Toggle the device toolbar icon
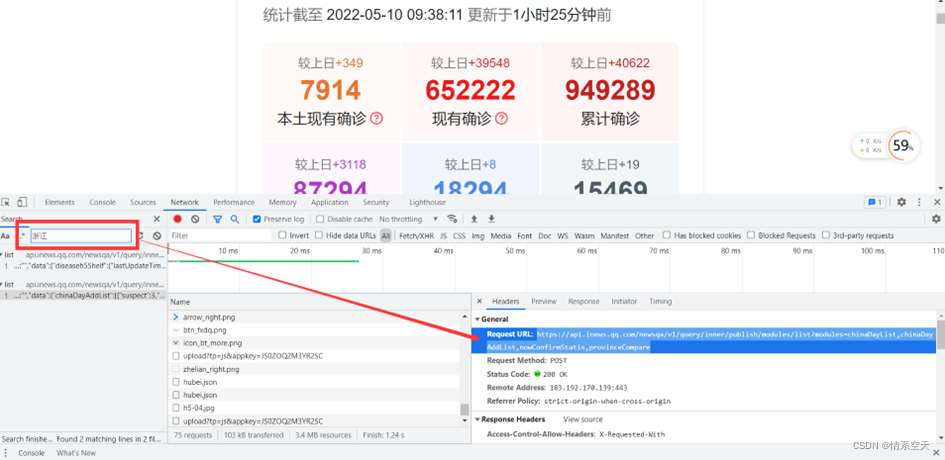The image size is (945, 460). (22, 202)
